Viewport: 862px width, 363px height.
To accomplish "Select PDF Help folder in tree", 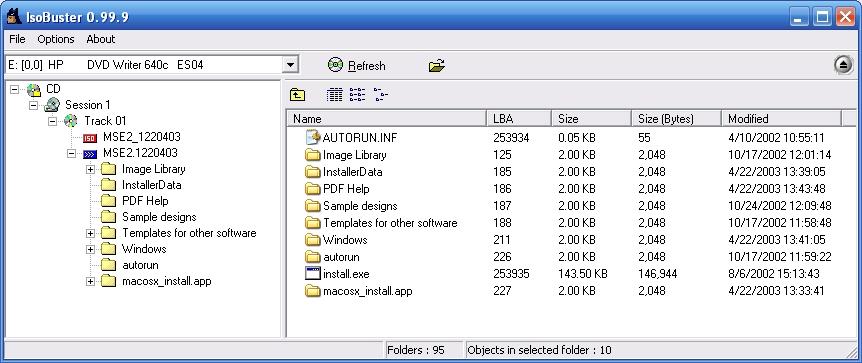I will click(x=145, y=201).
